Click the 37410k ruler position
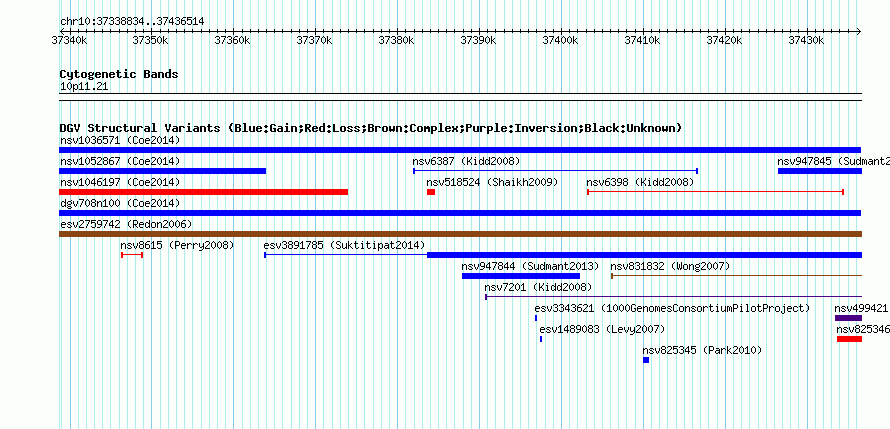Image resolution: width=890 pixels, height=429 pixels. (x=644, y=40)
